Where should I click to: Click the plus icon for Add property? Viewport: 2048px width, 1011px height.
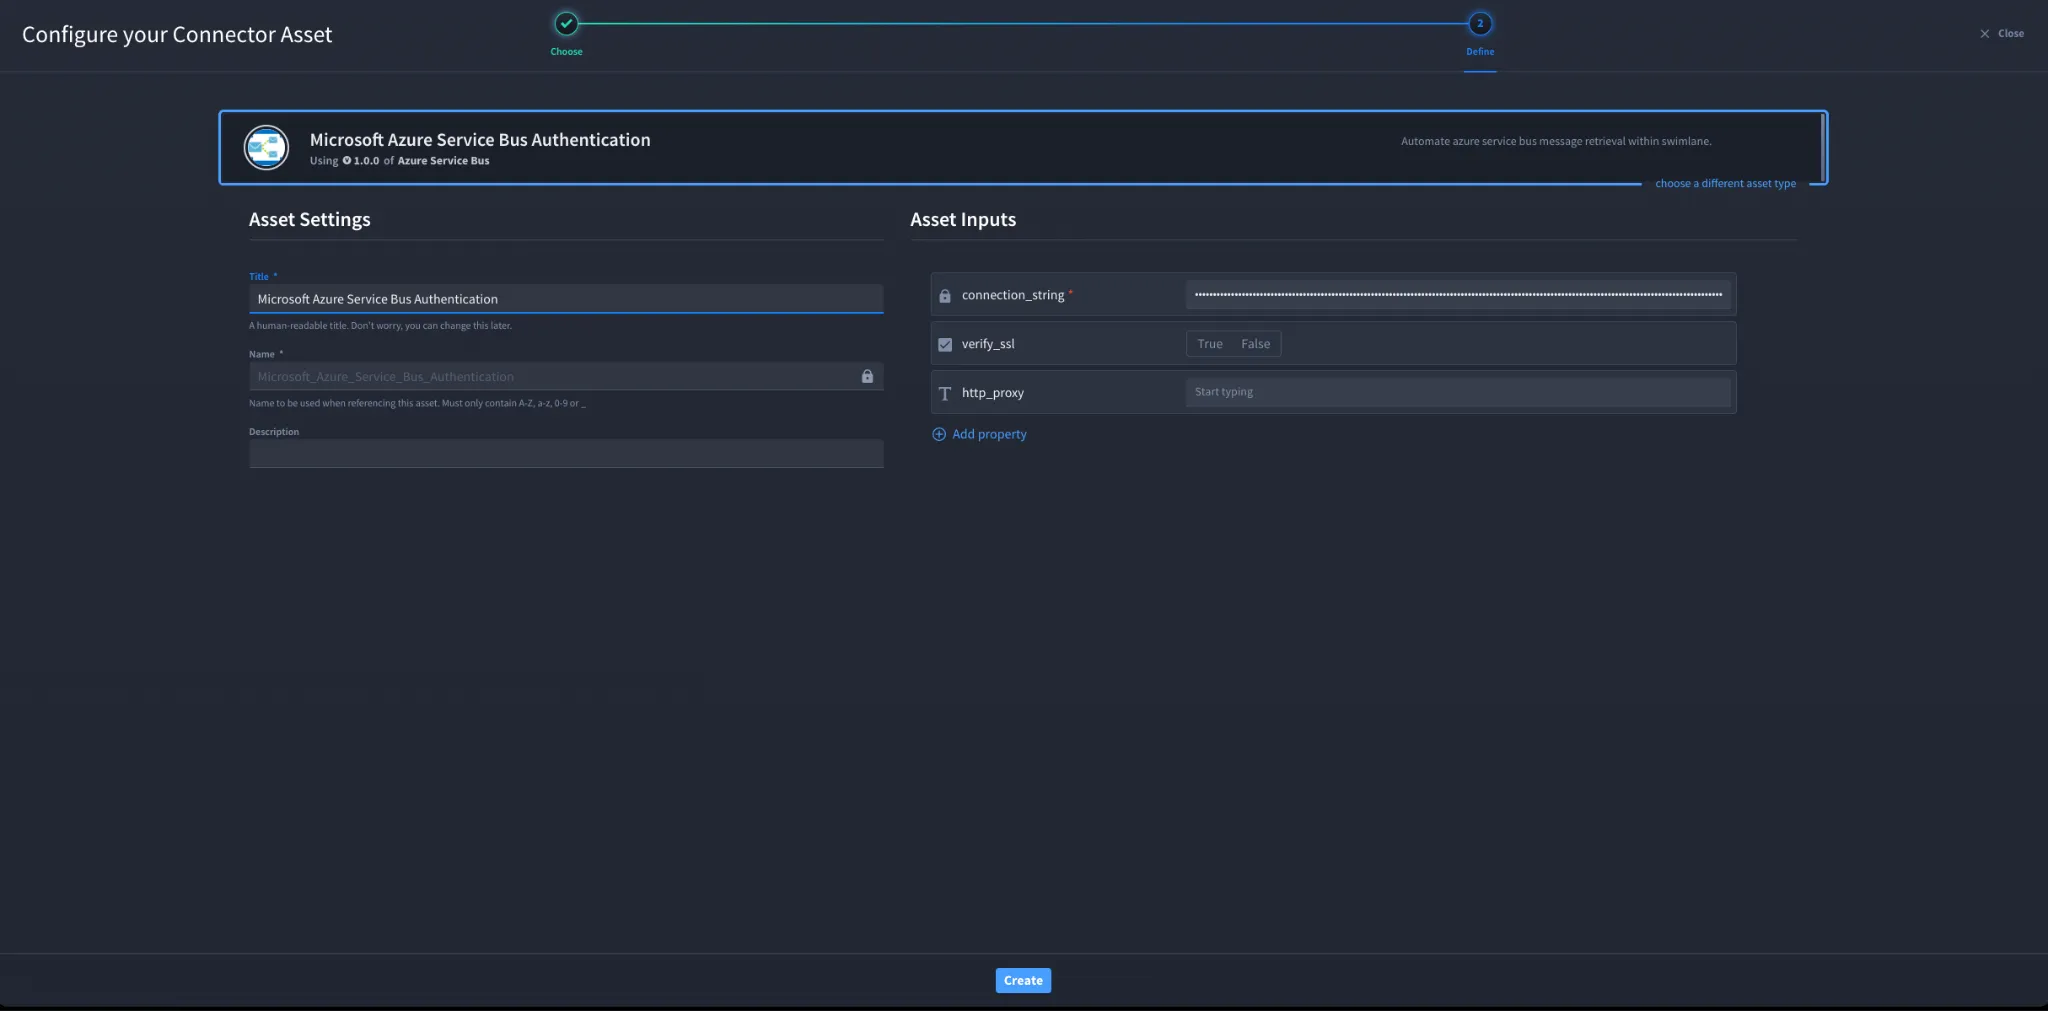point(938,434)
